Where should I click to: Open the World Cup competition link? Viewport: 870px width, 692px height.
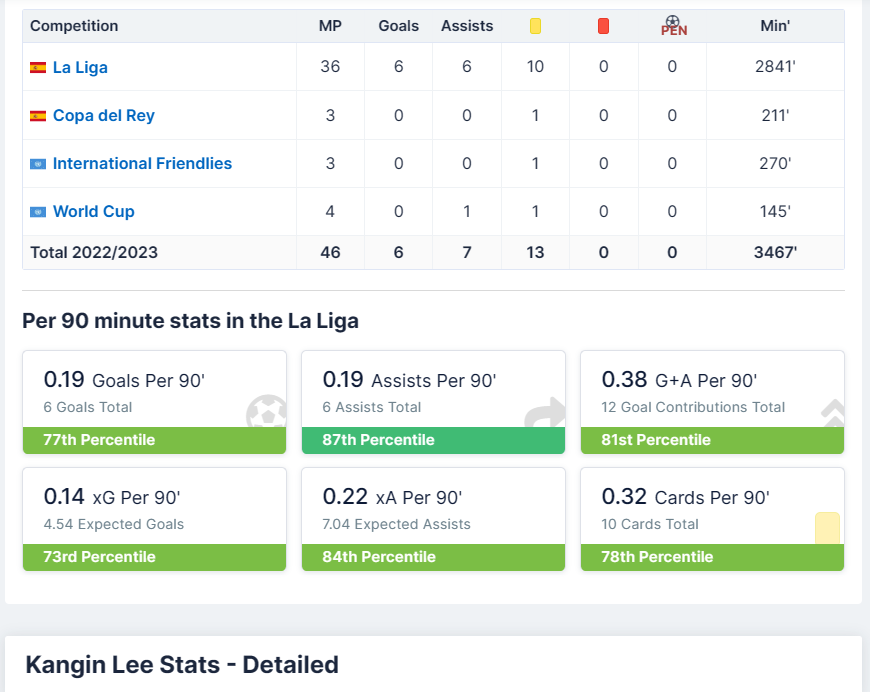pos(93,212)
